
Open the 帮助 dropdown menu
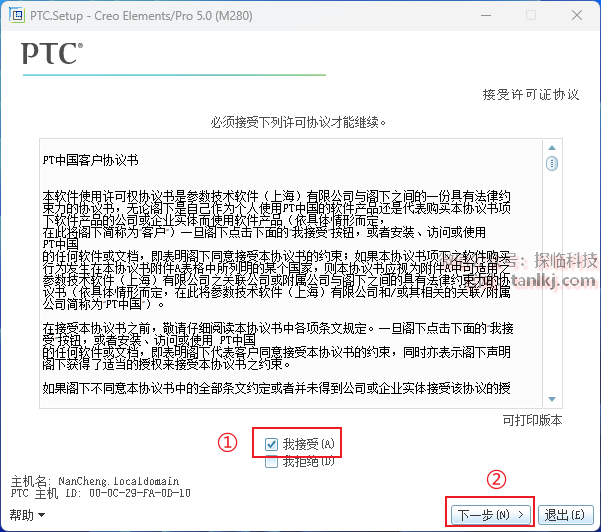[x=28, y=515]
